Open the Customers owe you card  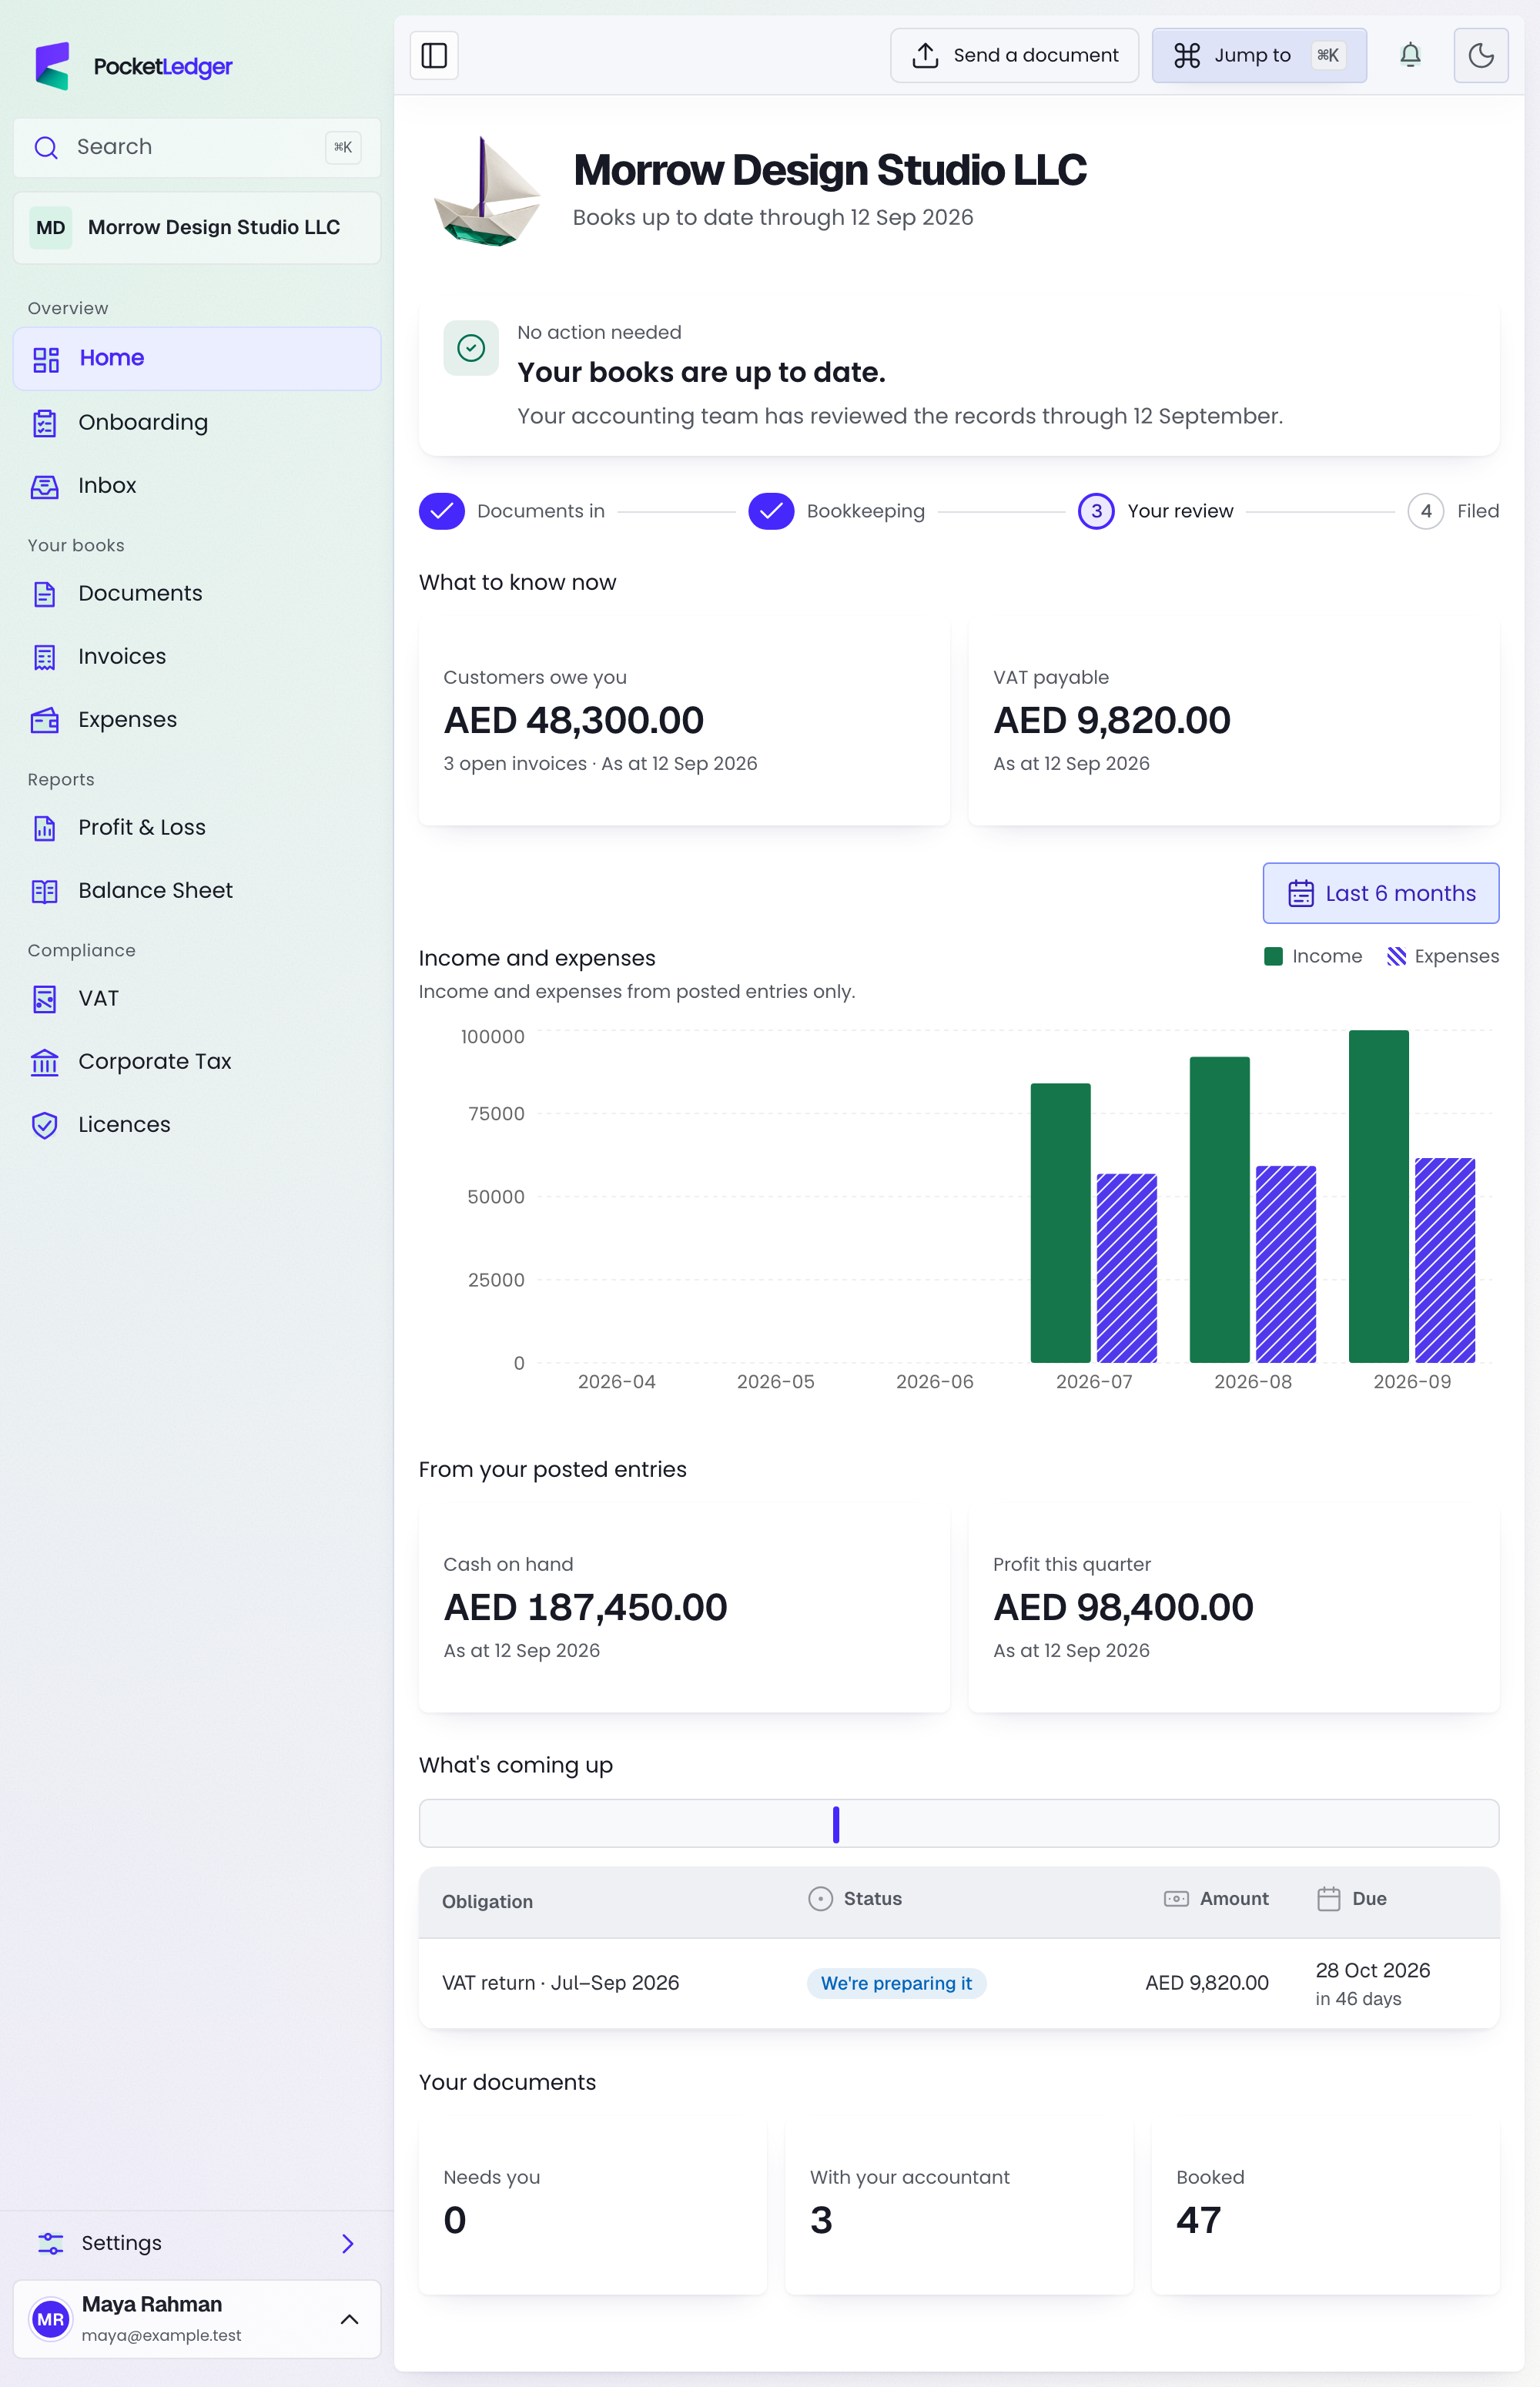[684, 721]
